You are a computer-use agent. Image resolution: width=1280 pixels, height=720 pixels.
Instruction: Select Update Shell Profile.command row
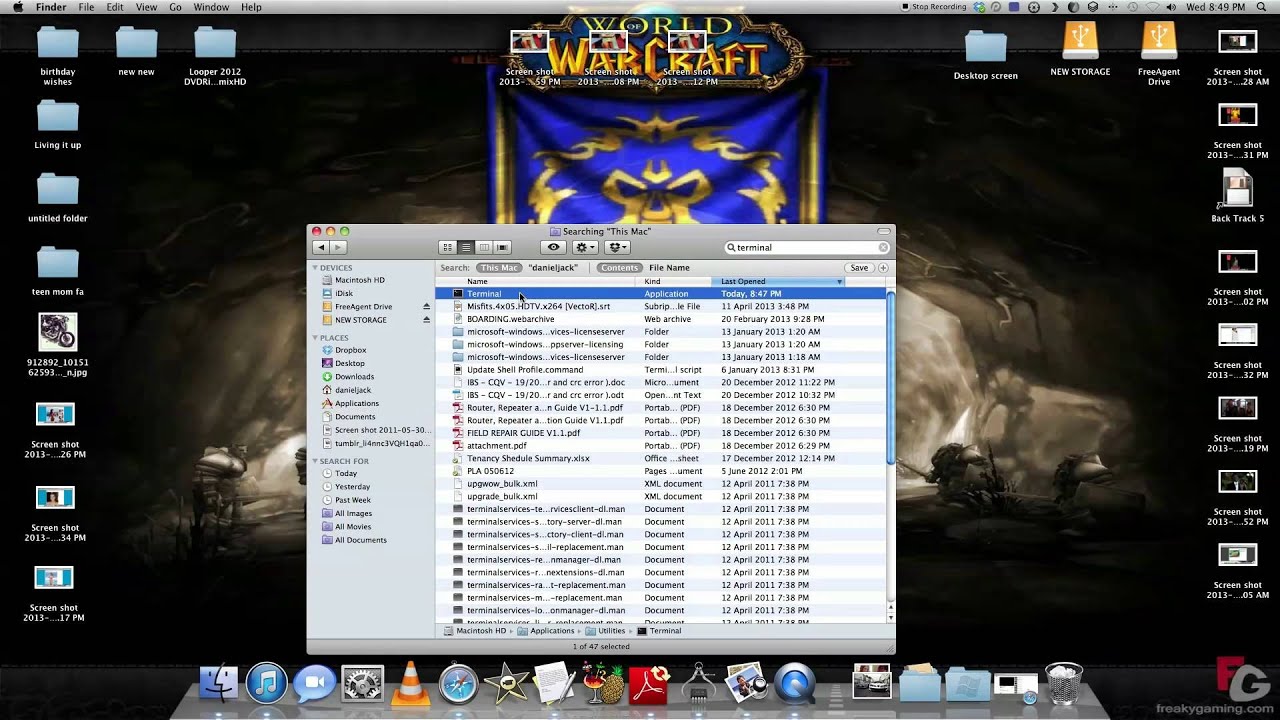tap(661, 370)
